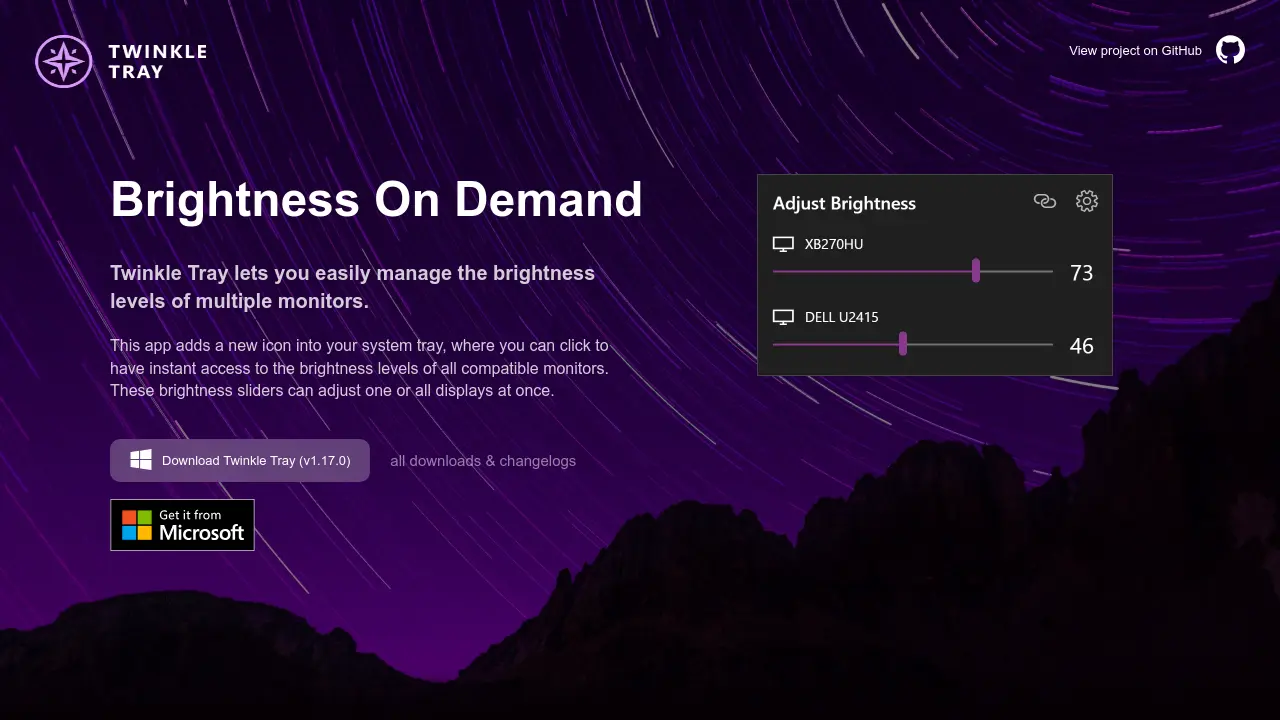Click the DELL U2415 brightness slider handle

pyautogui.click(x=903, y=344)
